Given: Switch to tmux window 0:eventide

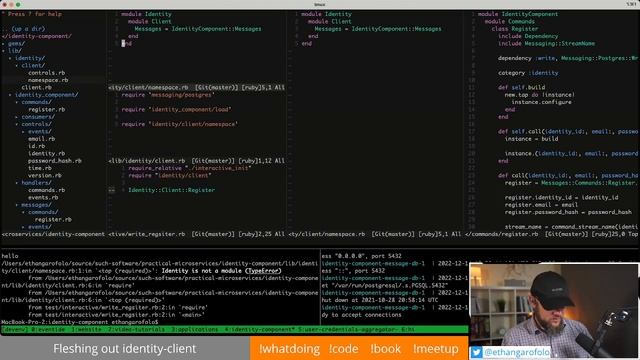Looking at the screenshot, I should [48, 329].
